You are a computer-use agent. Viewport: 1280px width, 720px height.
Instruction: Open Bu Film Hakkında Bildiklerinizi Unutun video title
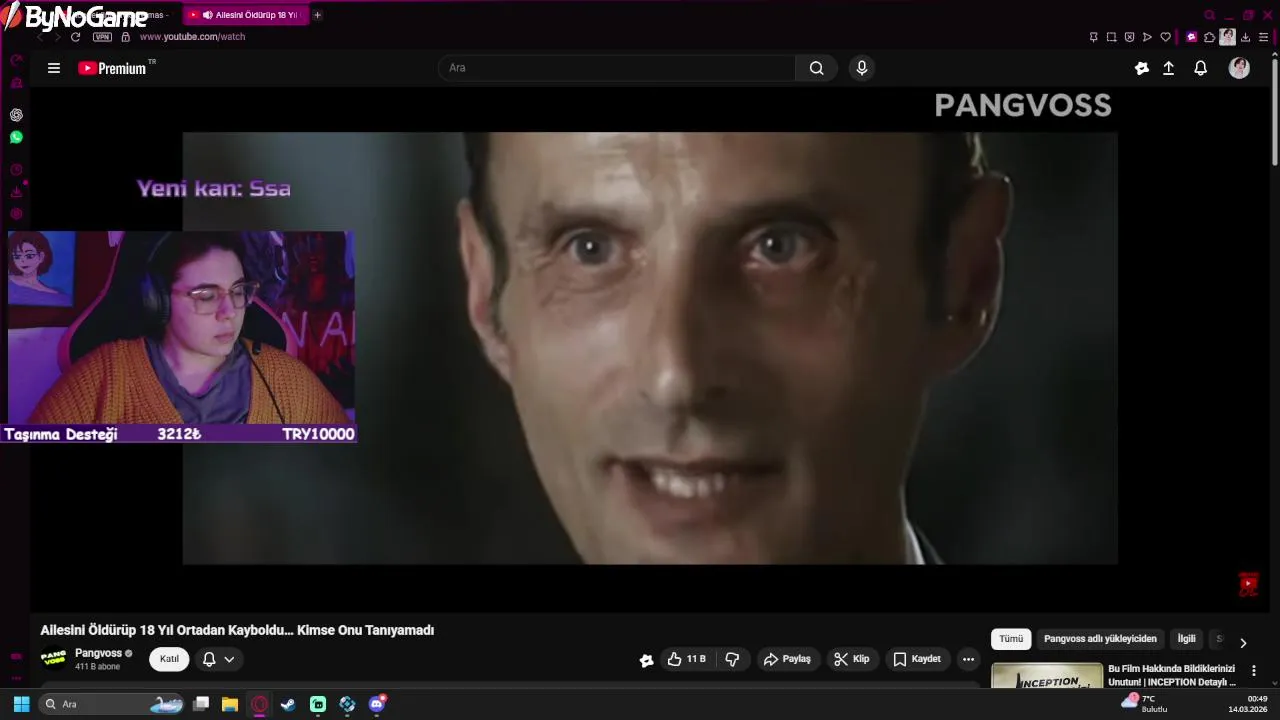point(1172,675)
